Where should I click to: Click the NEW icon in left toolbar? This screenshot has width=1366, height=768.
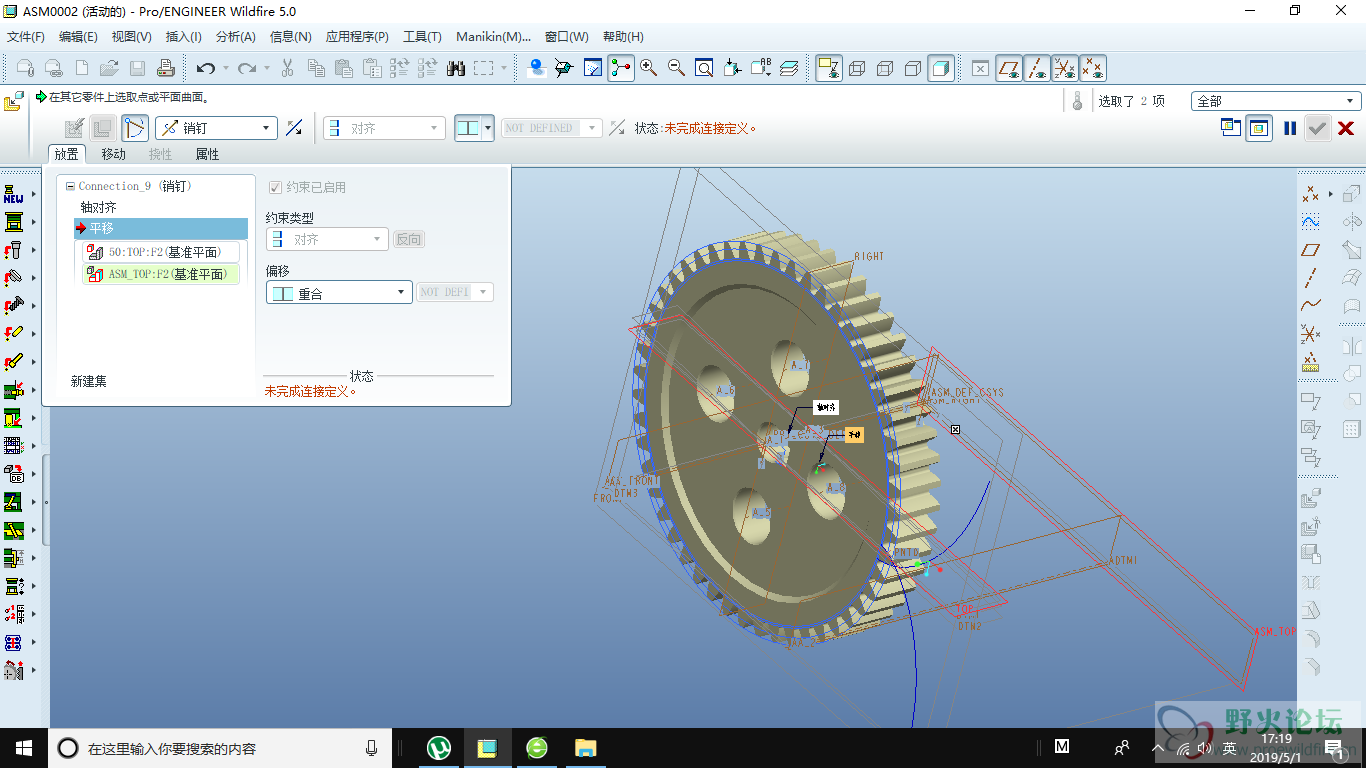(13, 193)
